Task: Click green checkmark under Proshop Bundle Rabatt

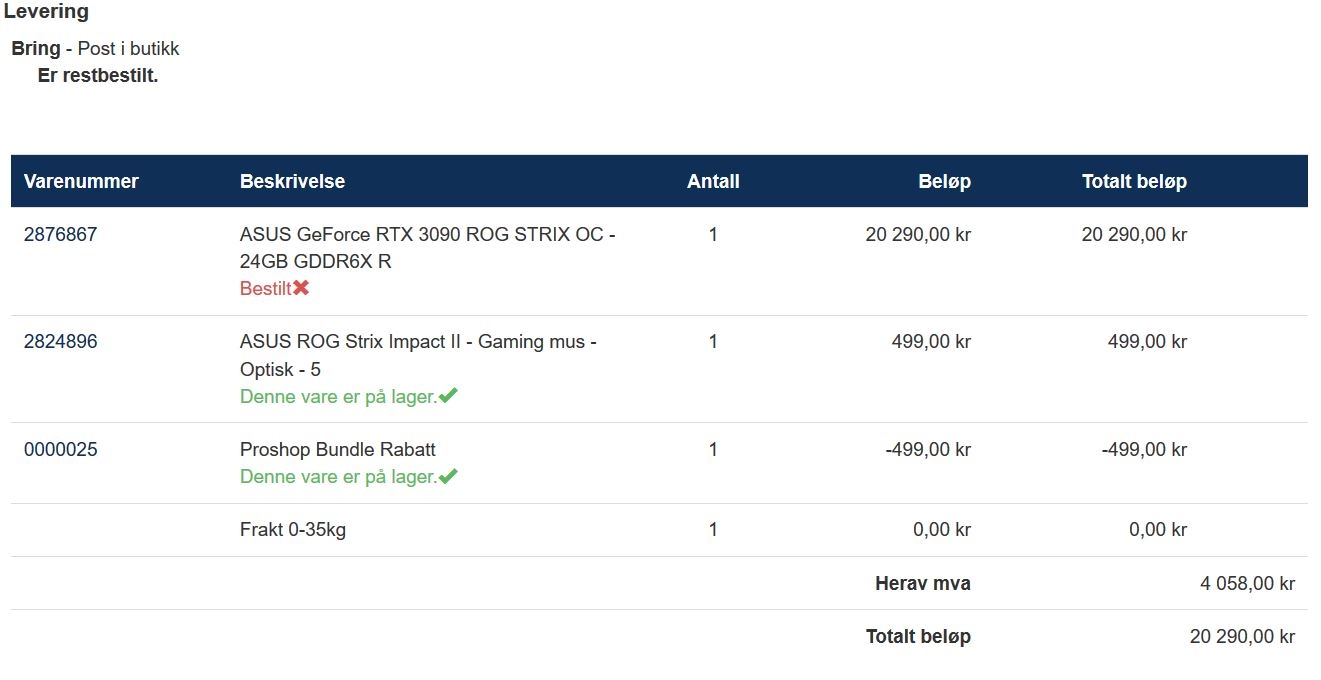Action: click(448, 476)
